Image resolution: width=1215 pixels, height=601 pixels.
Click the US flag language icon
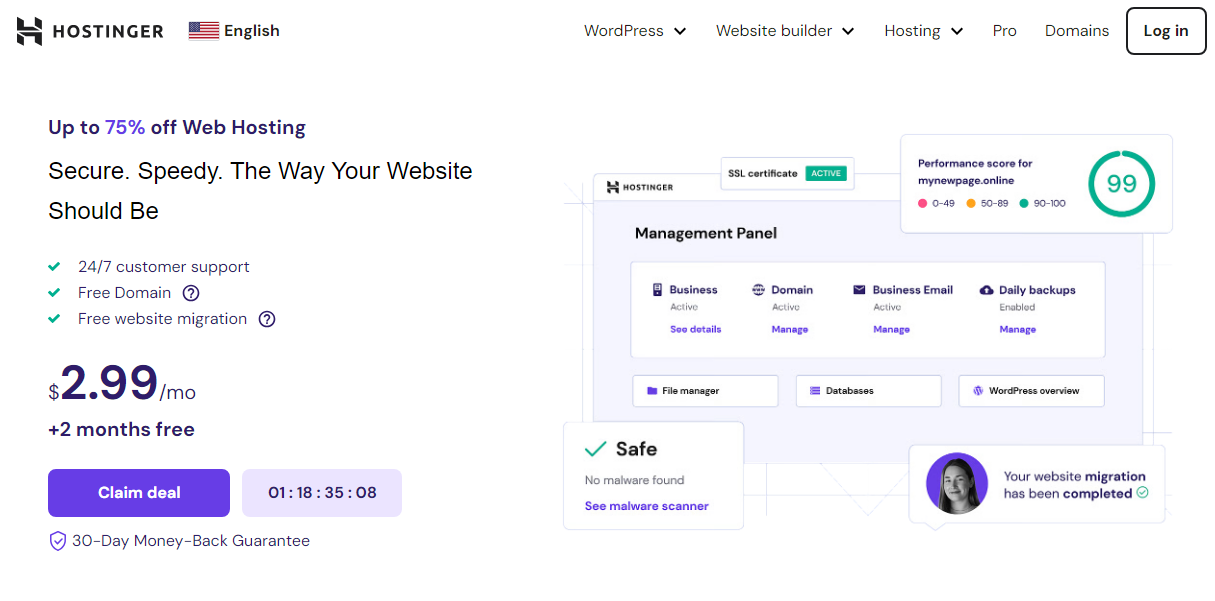tap(204, 31)
